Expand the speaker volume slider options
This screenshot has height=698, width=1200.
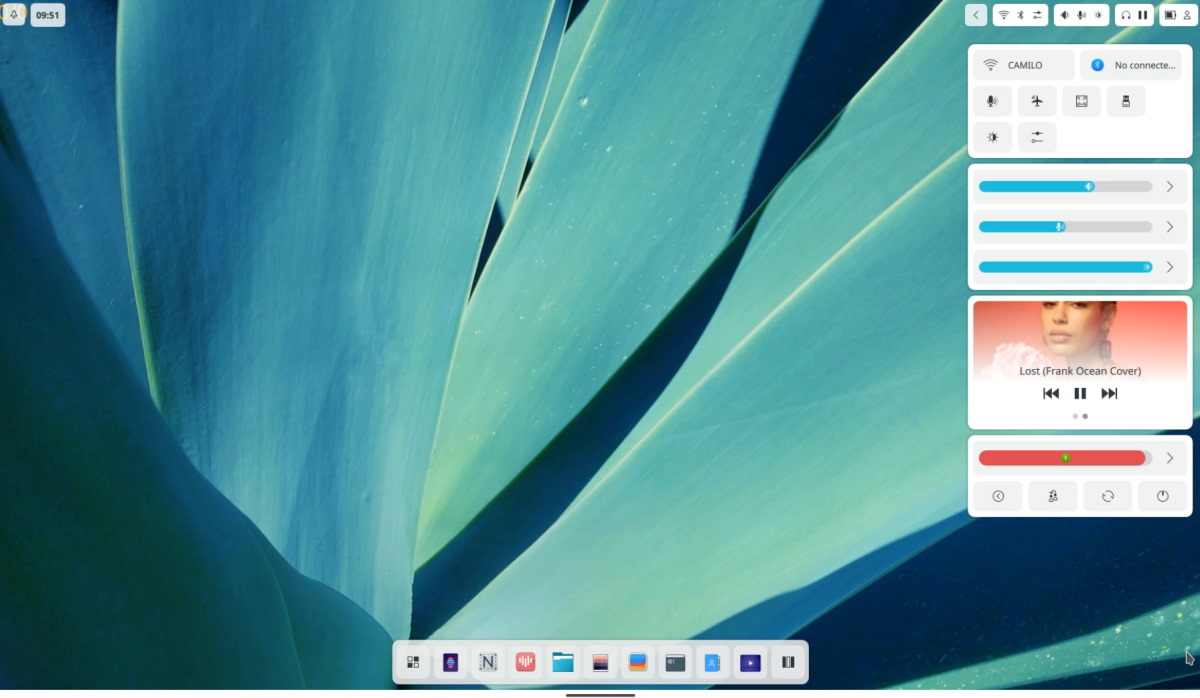[x=1170, y=187]
